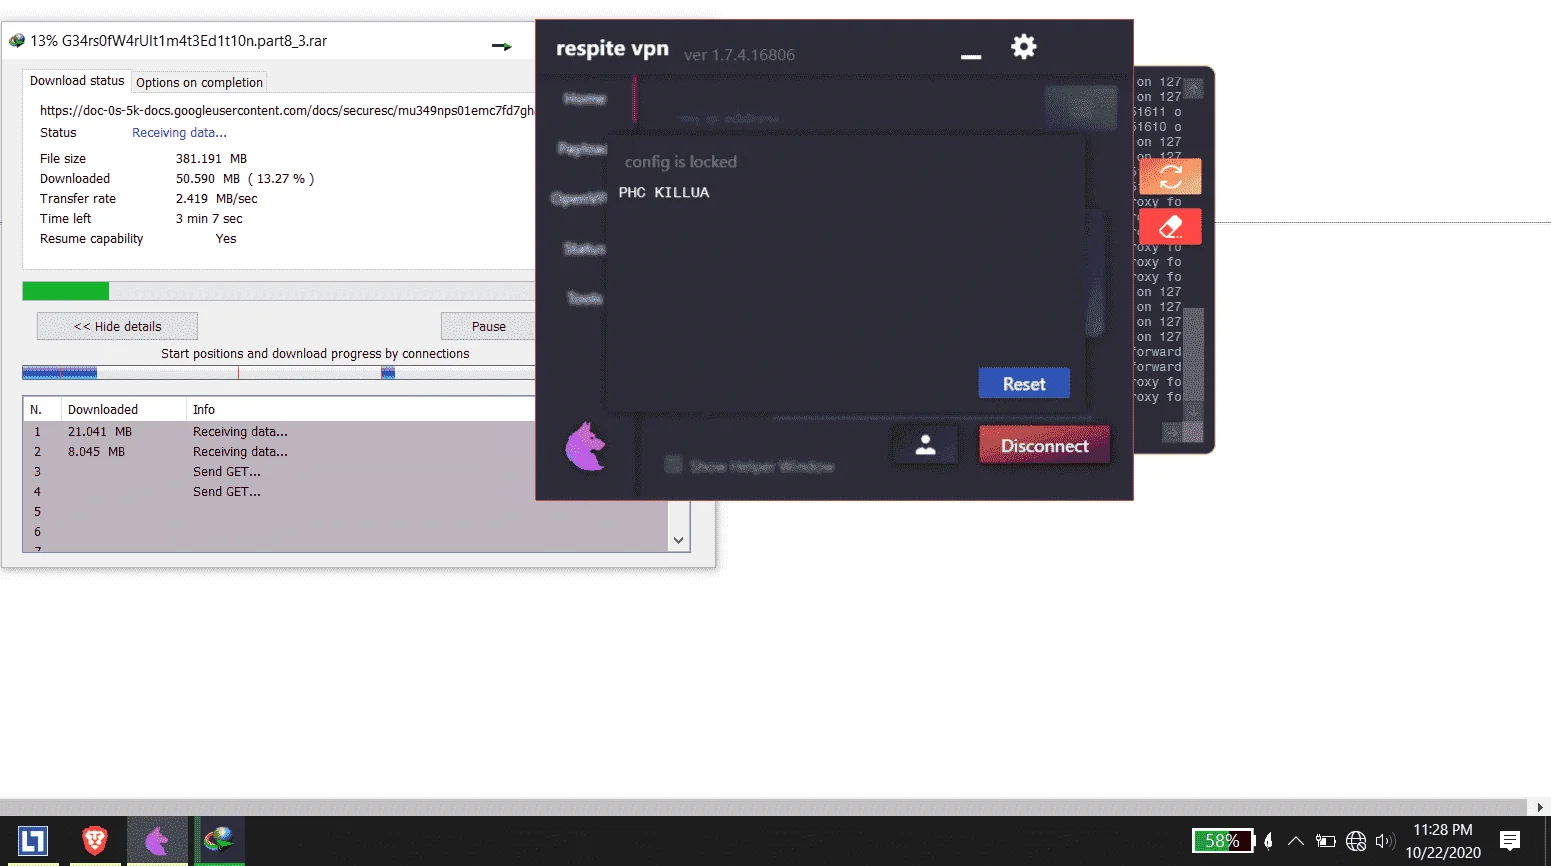The height and width of the screenshot is (866, 1551).
Task: Open the volume speaker tray icon
Action: [x=1385, y=841]
